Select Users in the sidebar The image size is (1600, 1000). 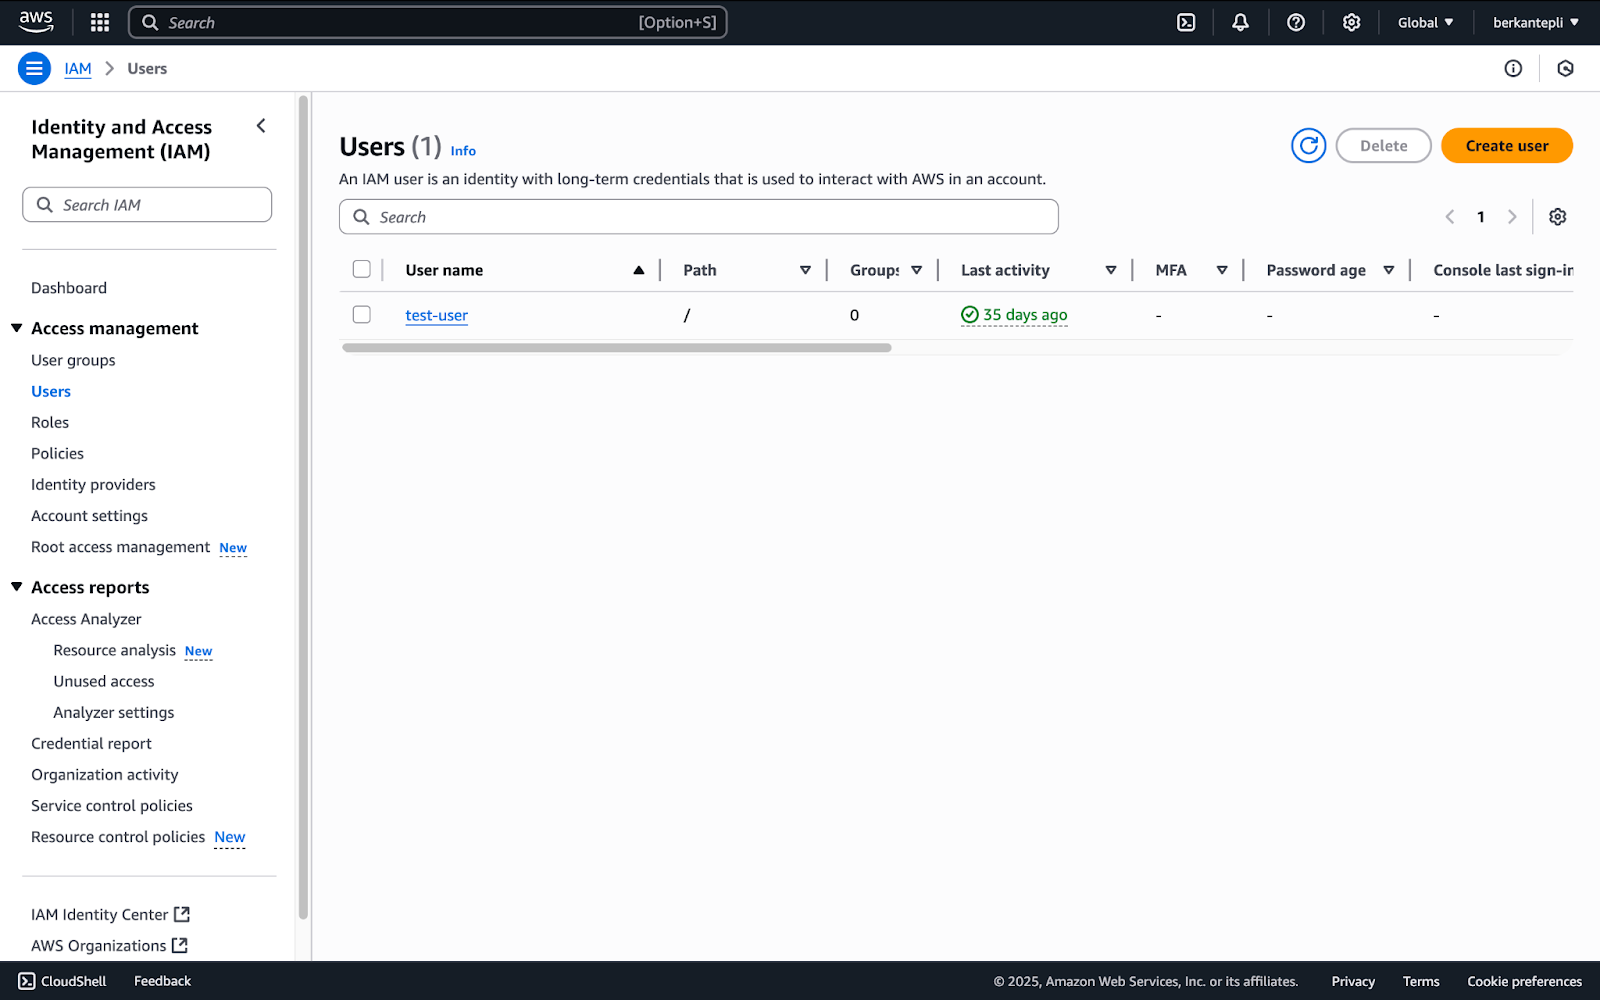[51, 391]
